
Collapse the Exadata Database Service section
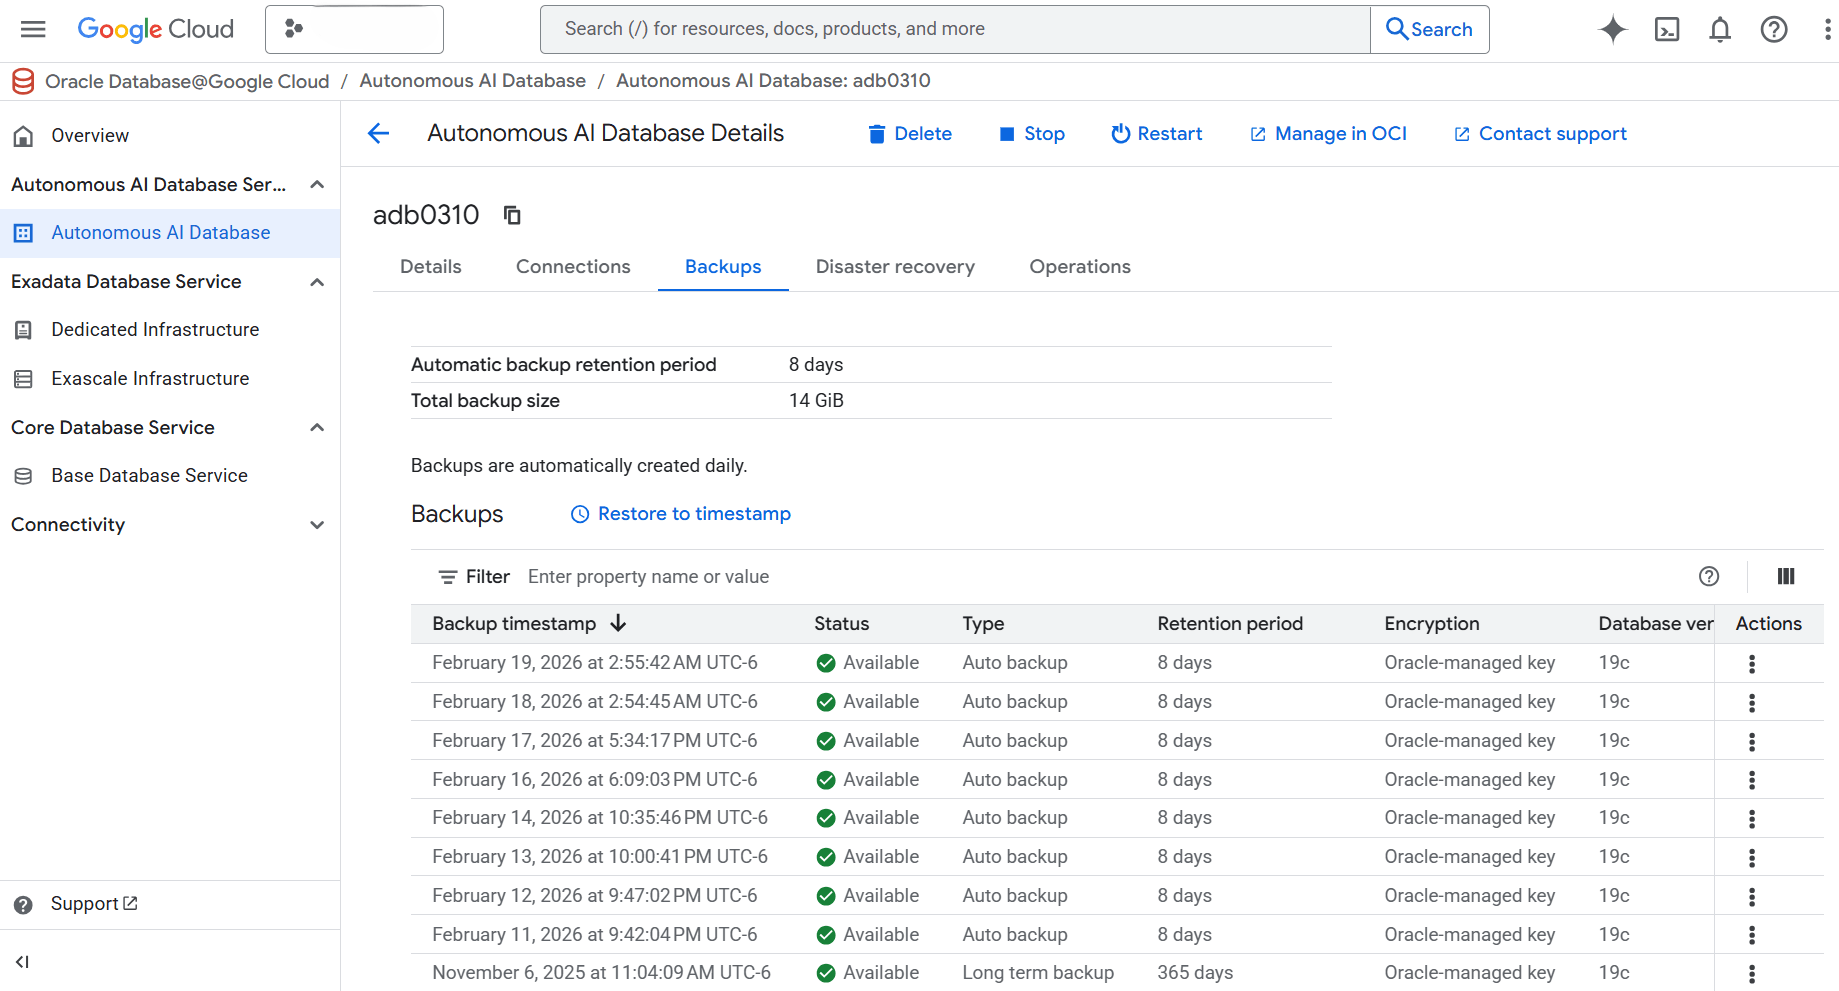click(x=316, y=281)
